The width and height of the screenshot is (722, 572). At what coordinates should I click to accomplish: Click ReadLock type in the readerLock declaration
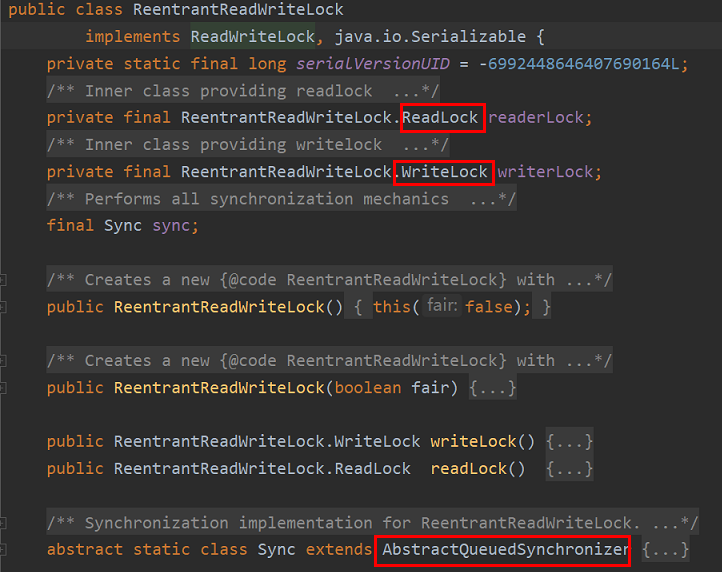coord(440,117)
